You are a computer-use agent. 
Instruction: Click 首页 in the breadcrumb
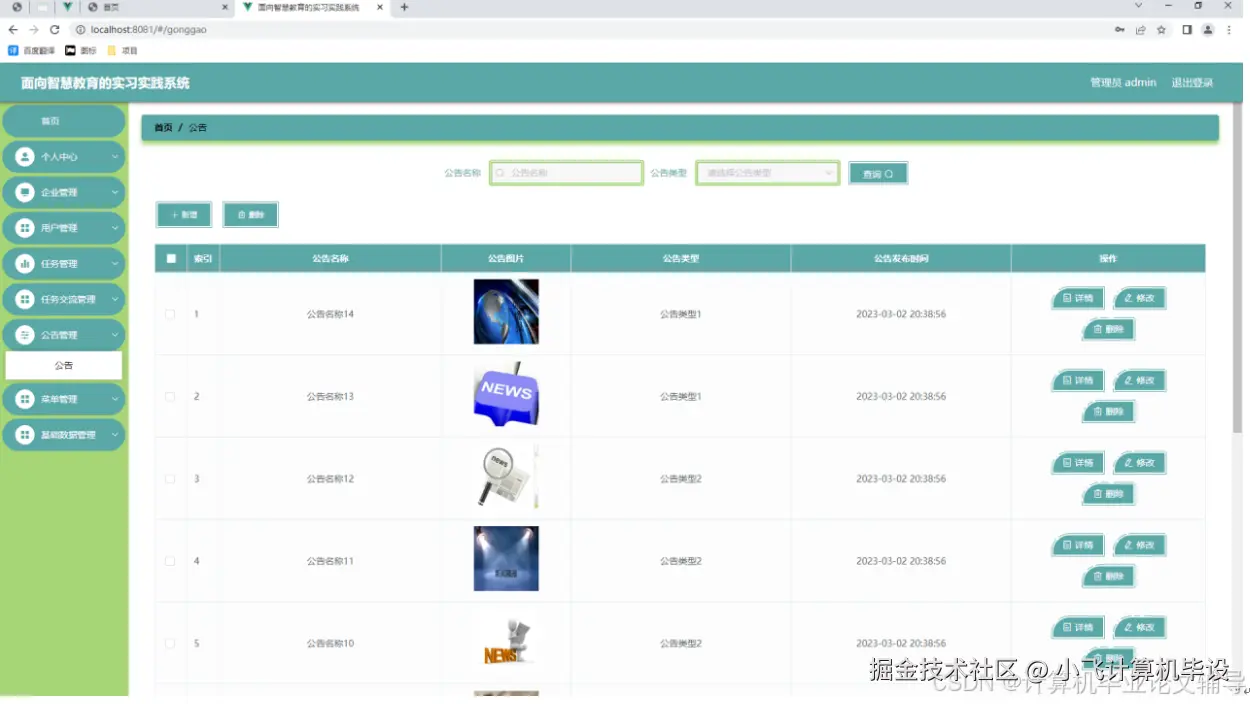coord(163,128)
